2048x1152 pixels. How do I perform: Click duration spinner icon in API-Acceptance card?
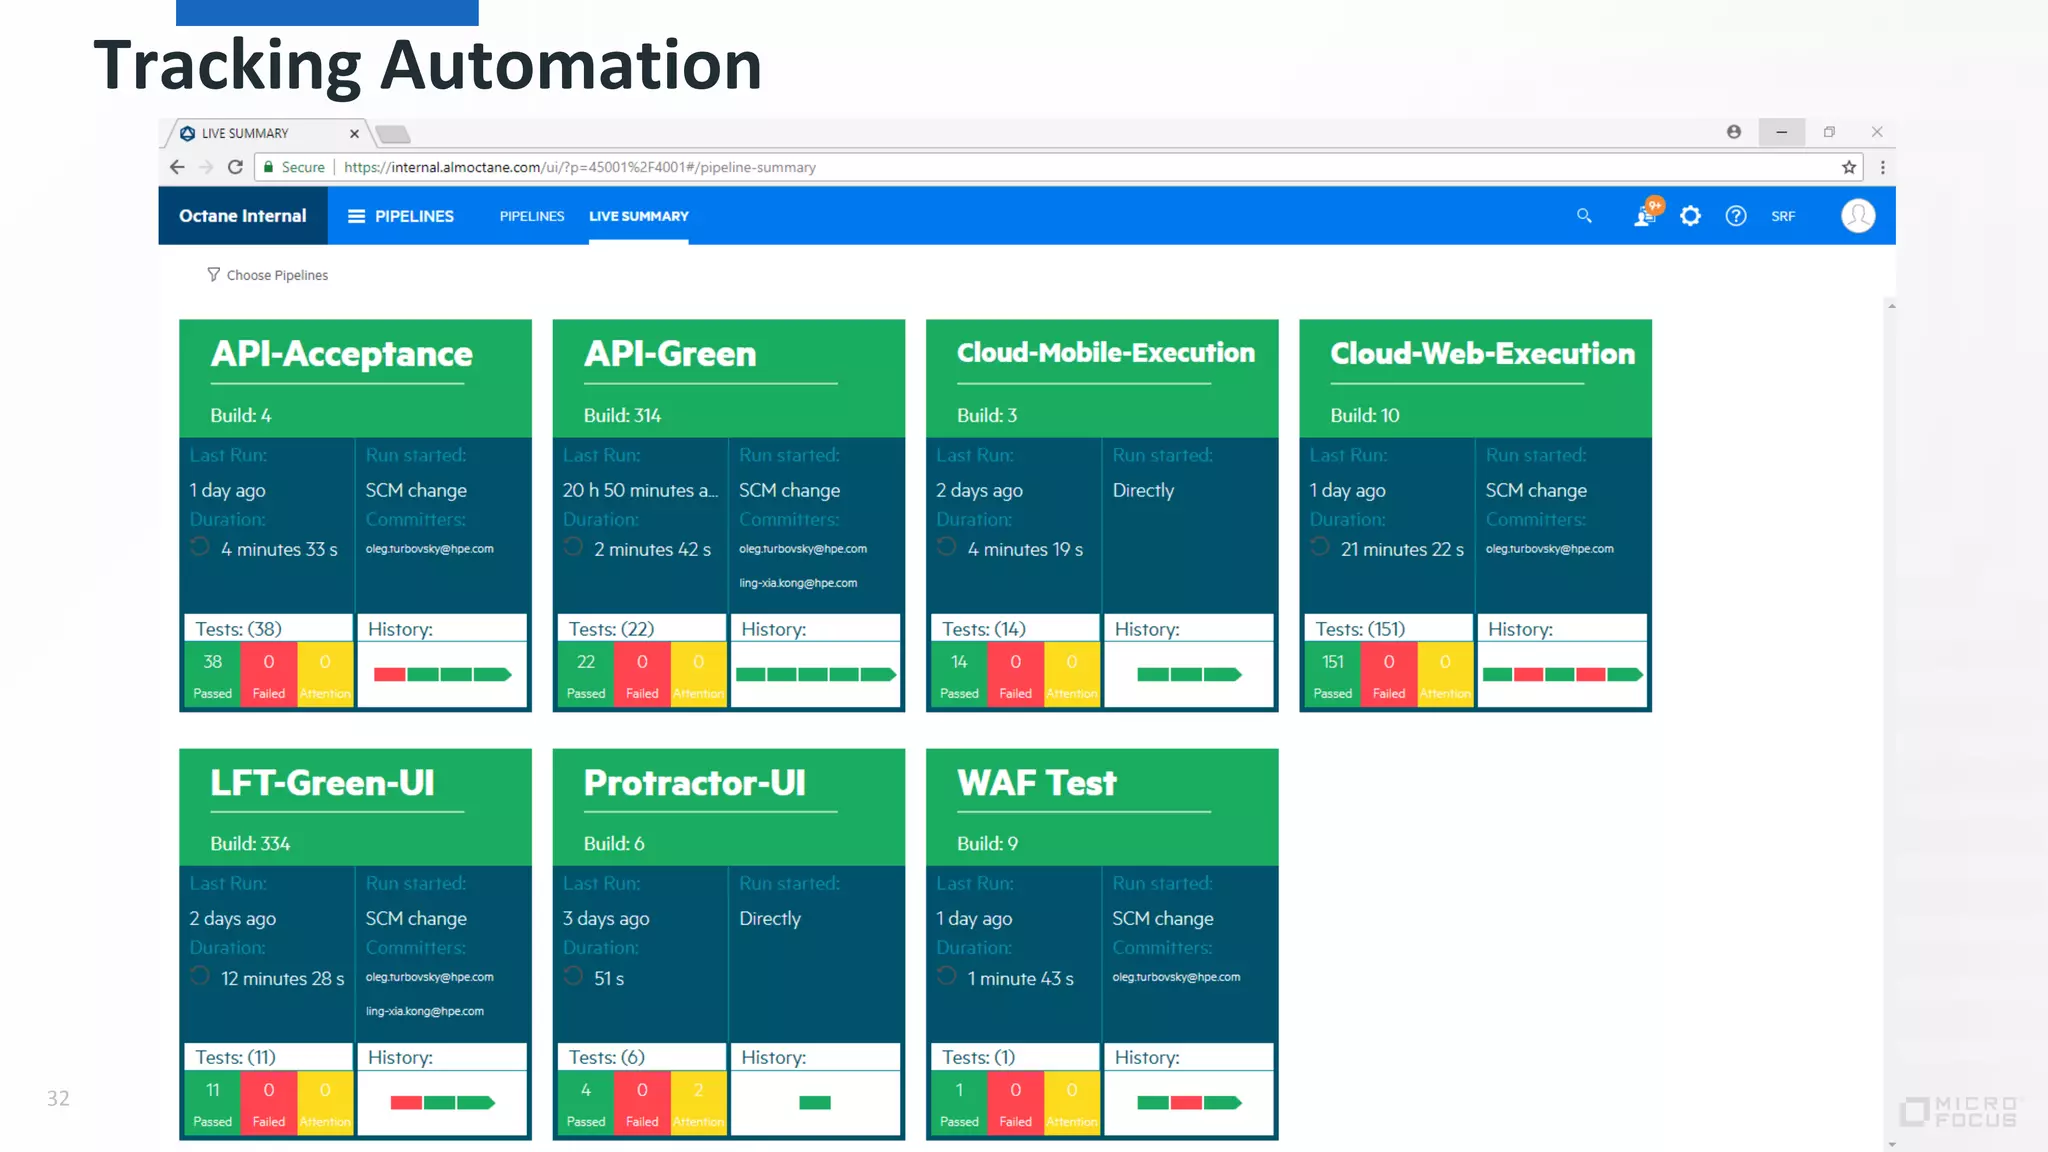200,546
